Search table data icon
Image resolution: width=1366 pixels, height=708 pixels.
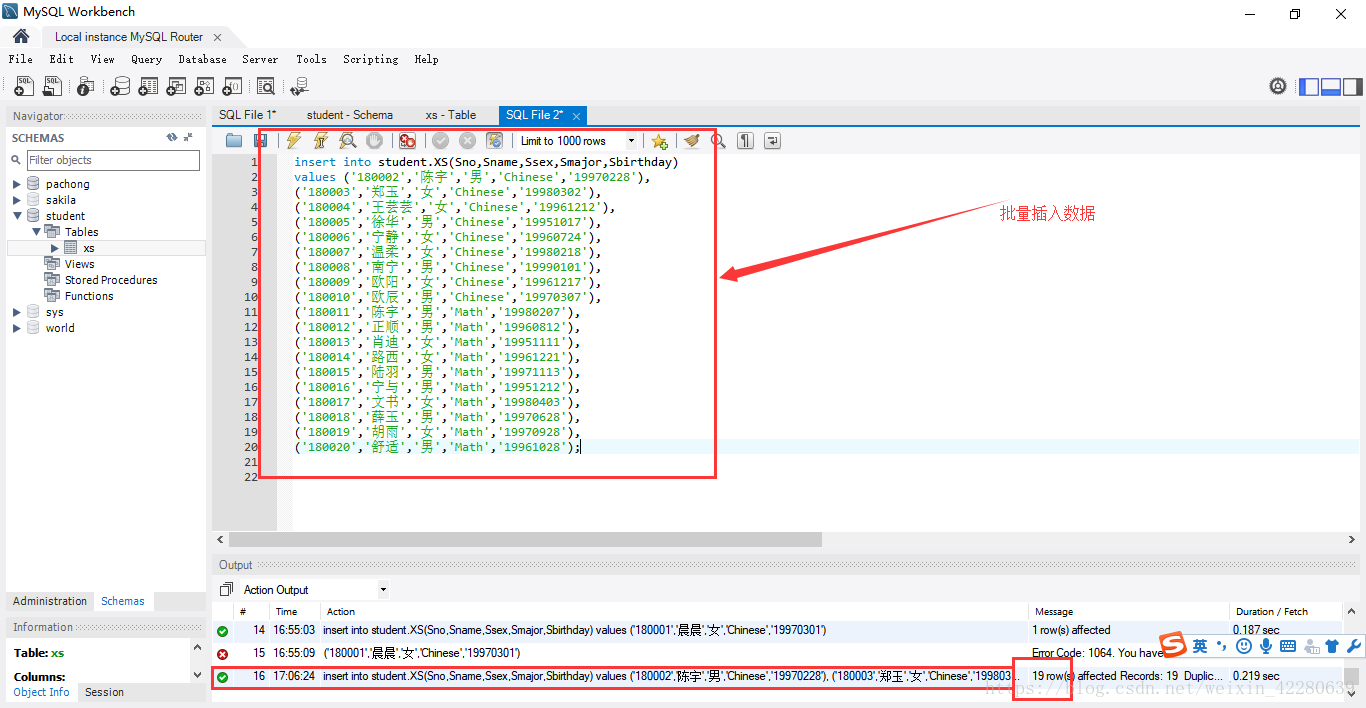coord(266,87)
